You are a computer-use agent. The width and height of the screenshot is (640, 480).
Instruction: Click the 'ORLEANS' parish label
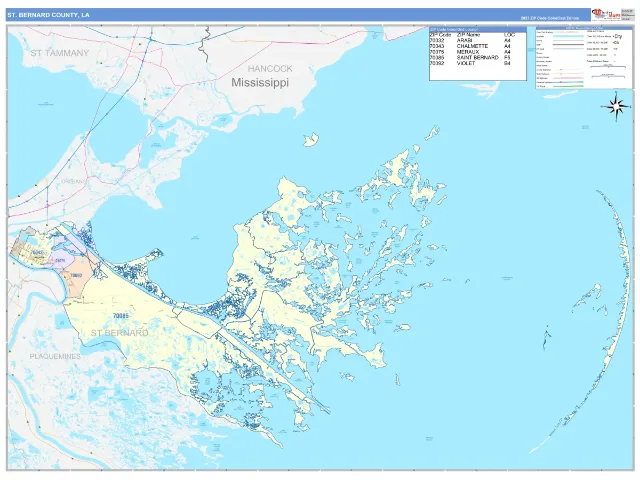pos(74,181)
